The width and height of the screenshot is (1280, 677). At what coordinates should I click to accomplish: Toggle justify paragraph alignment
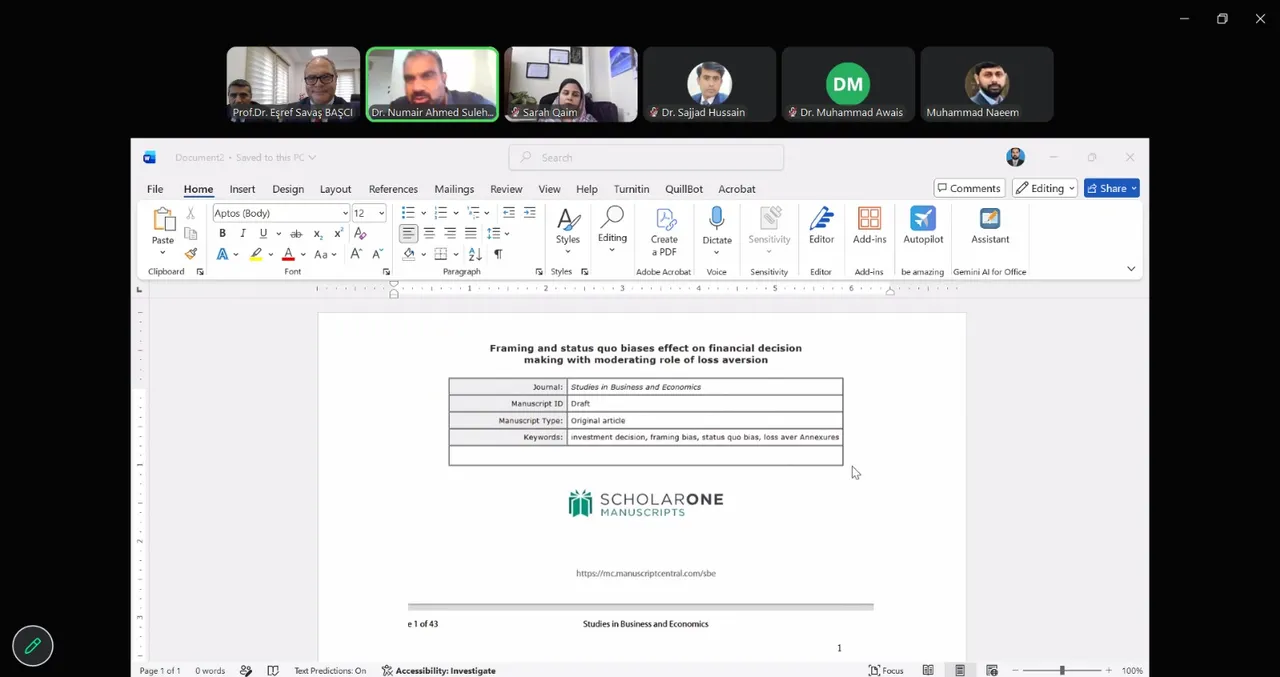click(x=470, y=233)
